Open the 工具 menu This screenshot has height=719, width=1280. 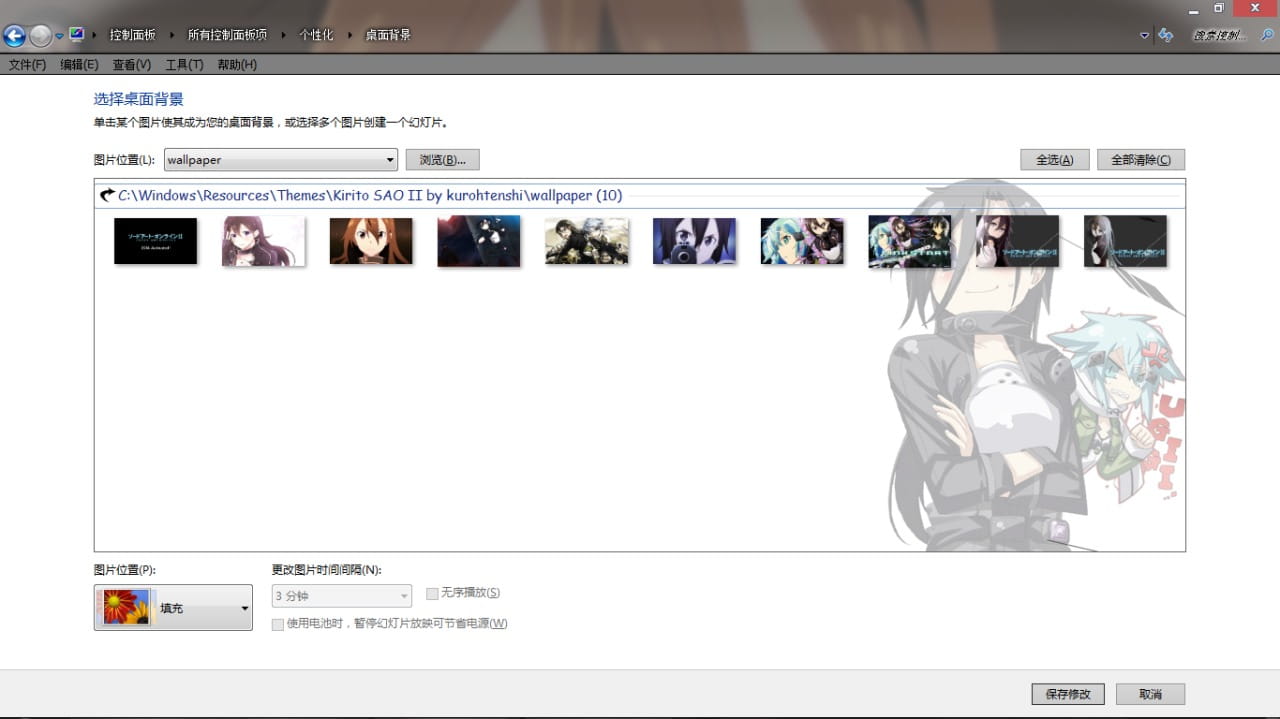pyautogui.click(x=183, y=64)
